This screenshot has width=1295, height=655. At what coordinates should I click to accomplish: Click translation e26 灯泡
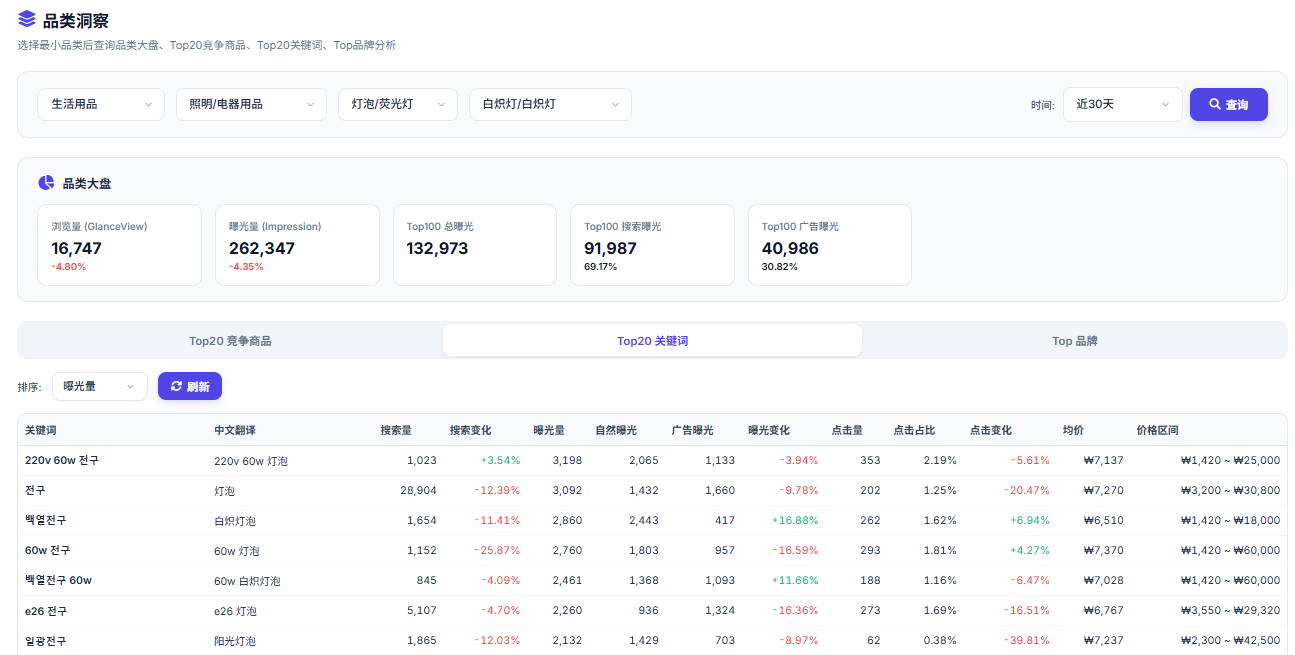point(236,611)
